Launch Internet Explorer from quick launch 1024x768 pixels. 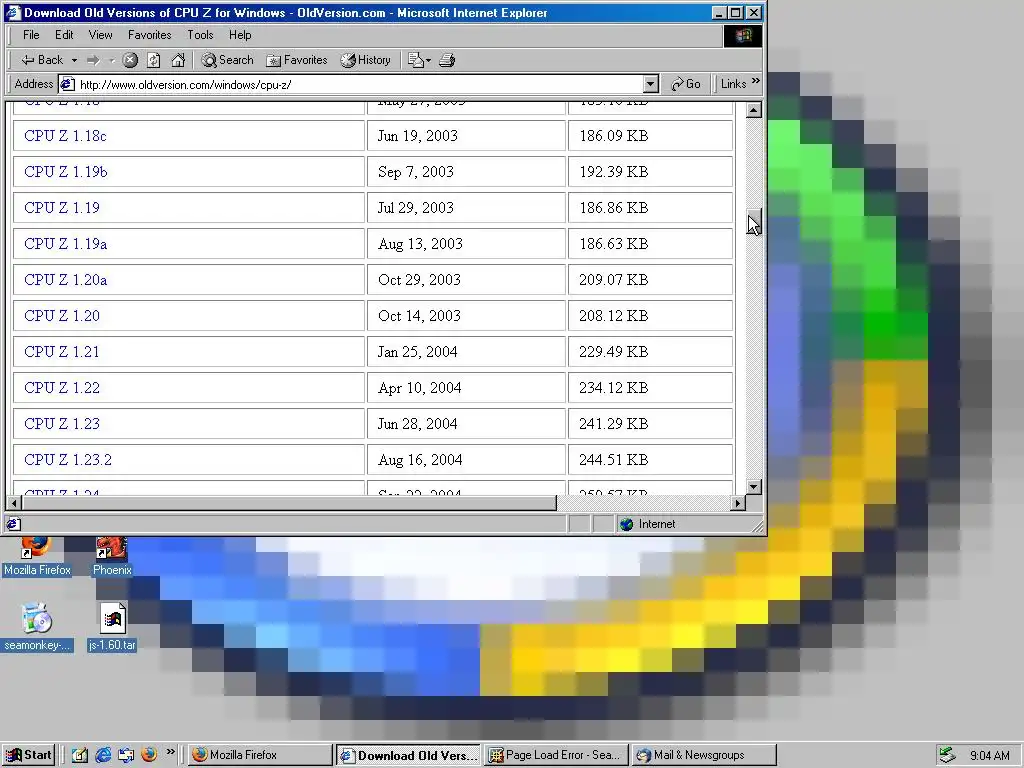[103, 755]
